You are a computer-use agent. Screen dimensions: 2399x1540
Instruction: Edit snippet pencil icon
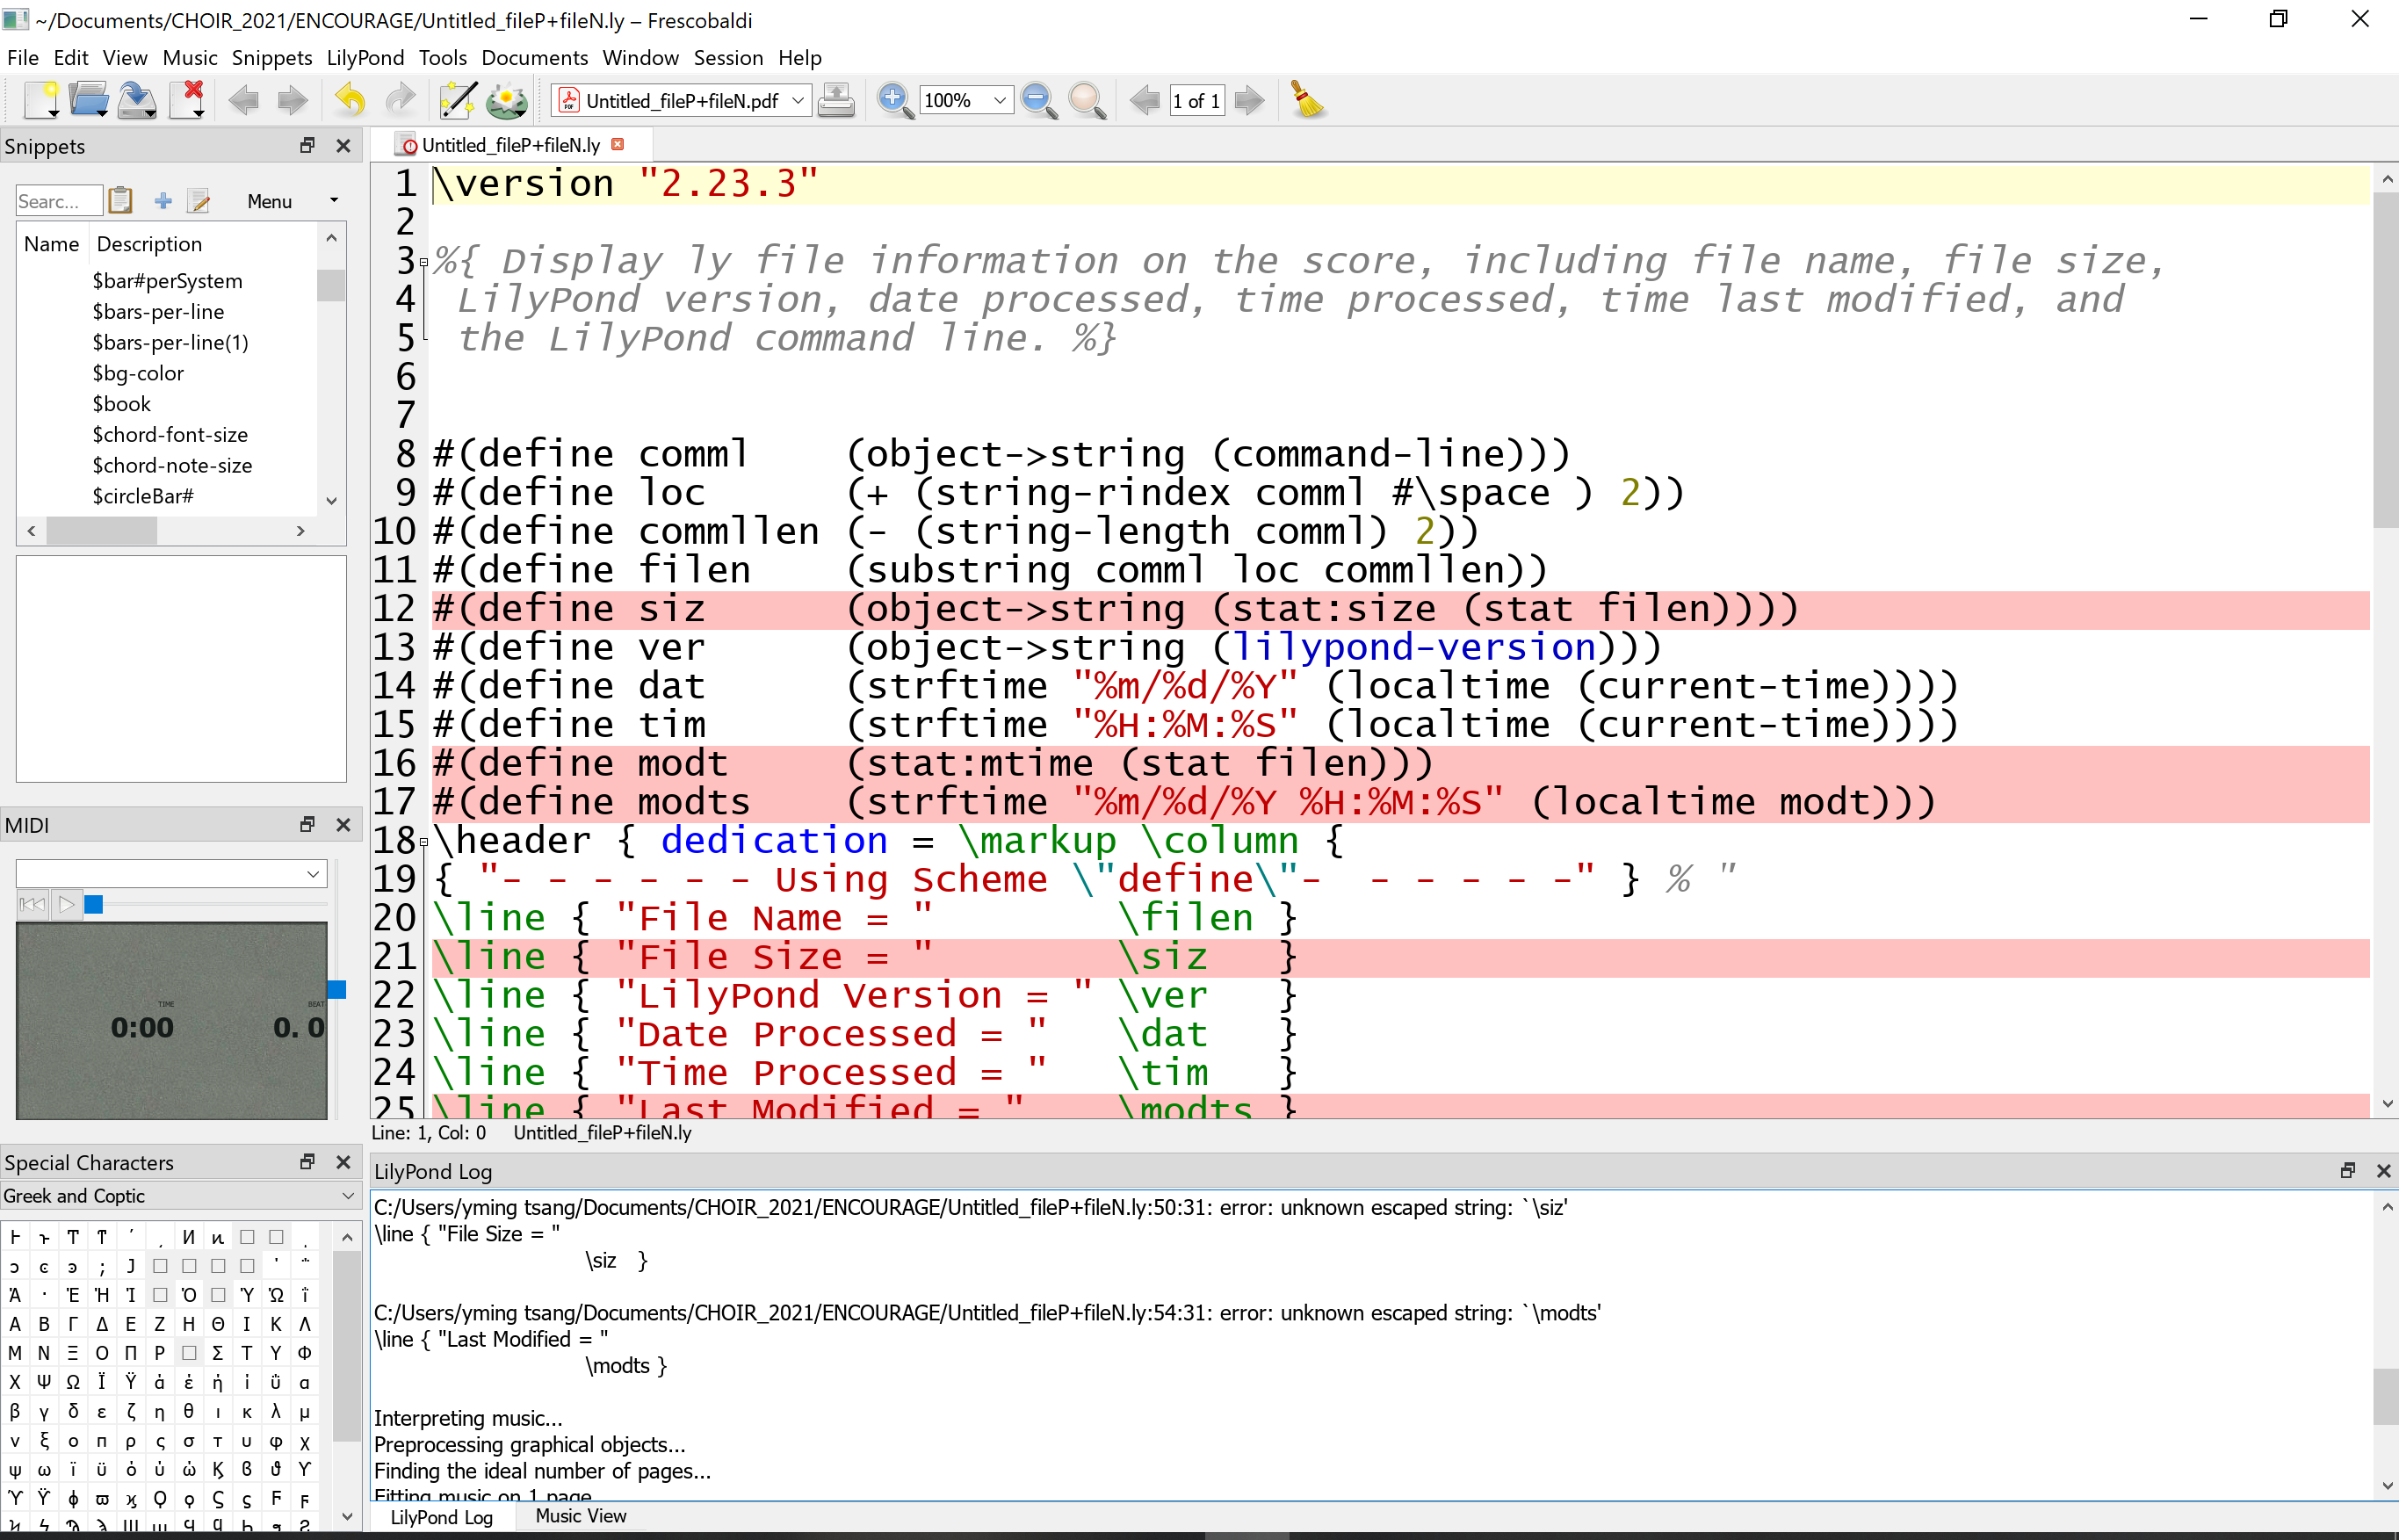[199, 201]
